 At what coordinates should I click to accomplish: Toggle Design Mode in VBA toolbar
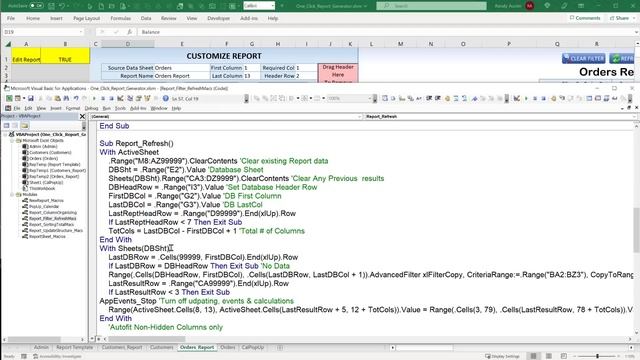[x=120, y=98]
